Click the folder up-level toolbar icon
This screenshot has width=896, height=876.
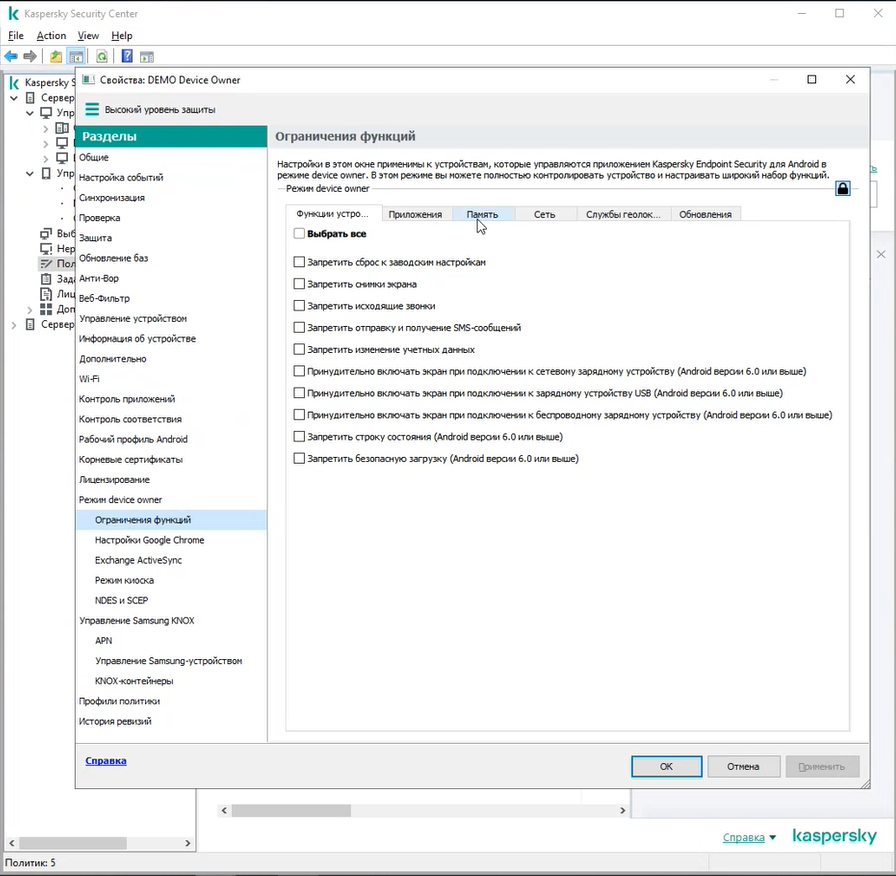[x=56, y=56]
